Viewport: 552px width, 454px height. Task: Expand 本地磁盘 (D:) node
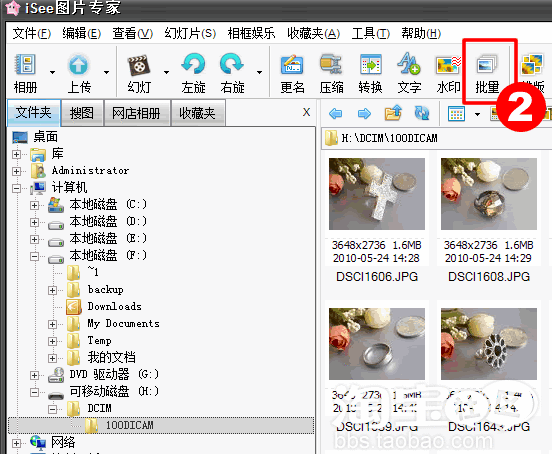[x=34, y=222]
